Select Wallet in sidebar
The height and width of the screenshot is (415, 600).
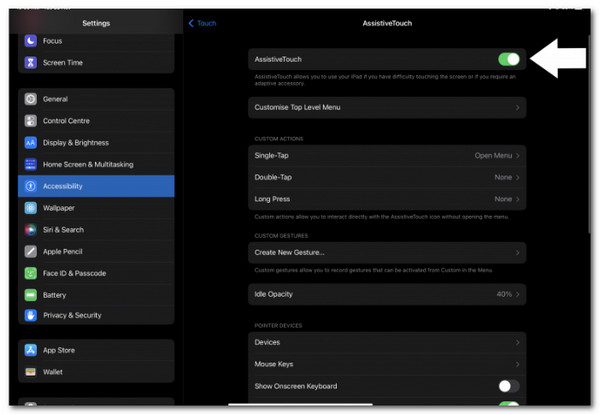pos(96,372)
